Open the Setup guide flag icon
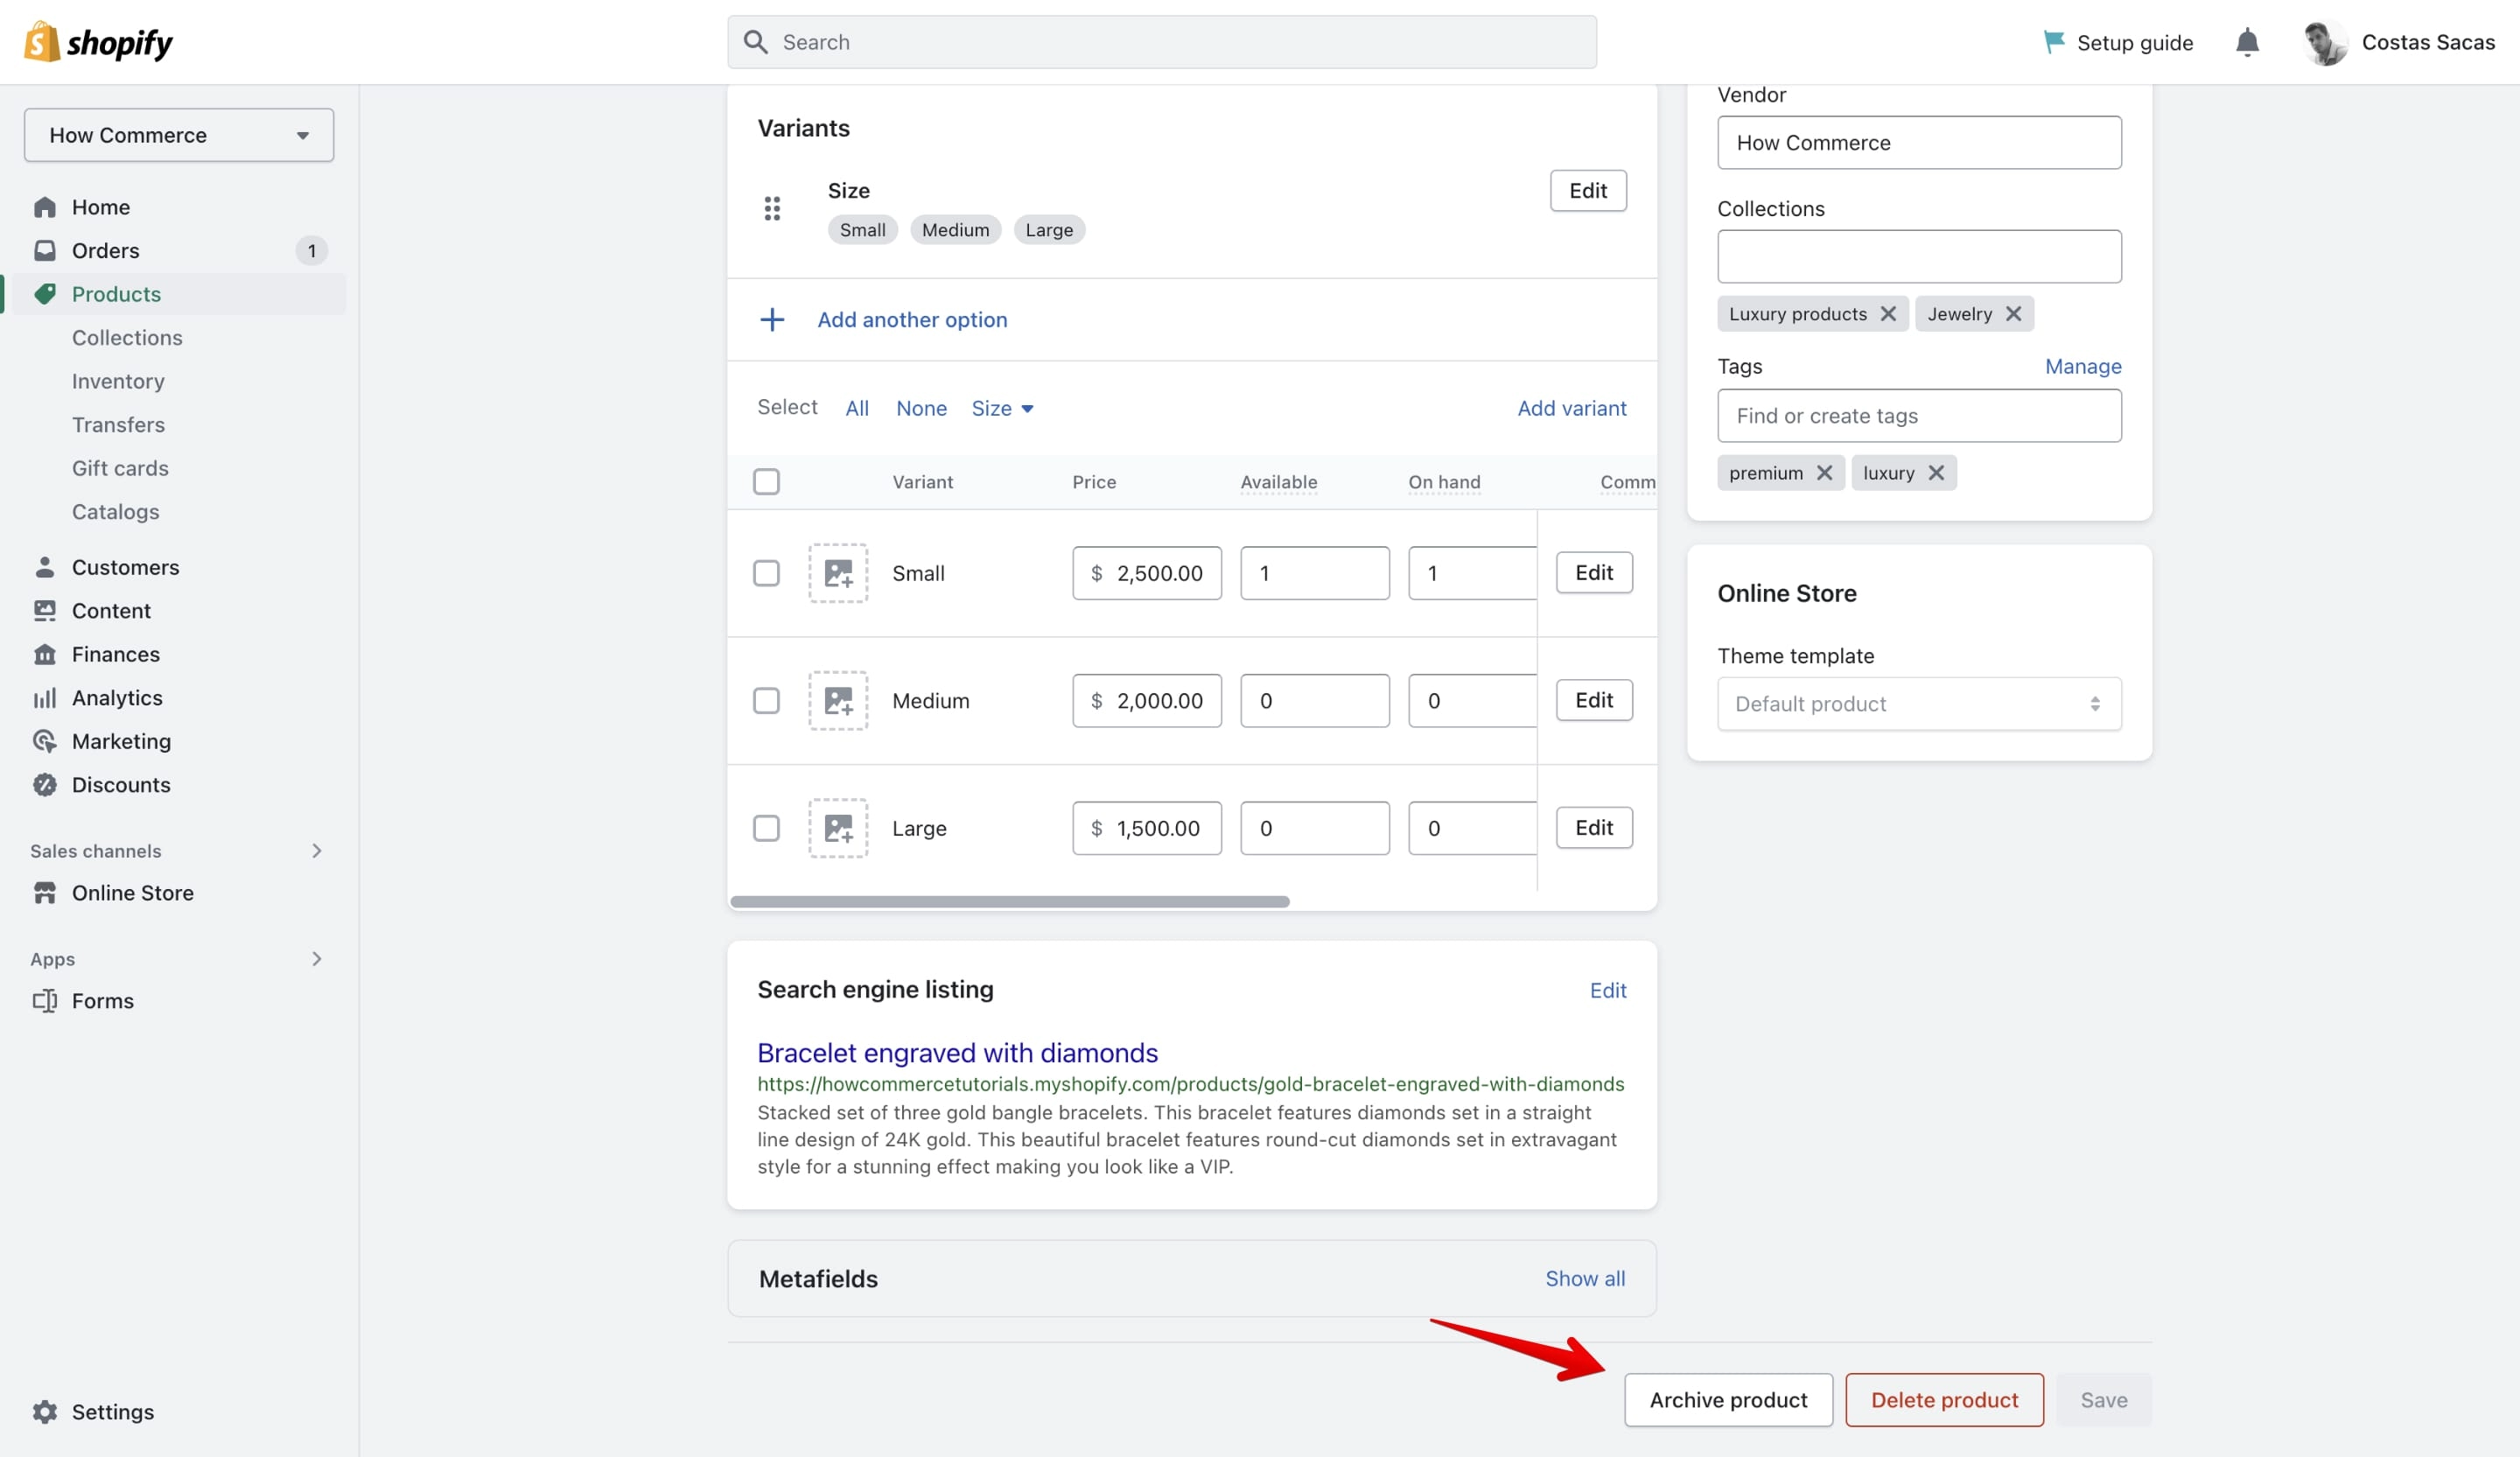 [x=2054, y=42]
